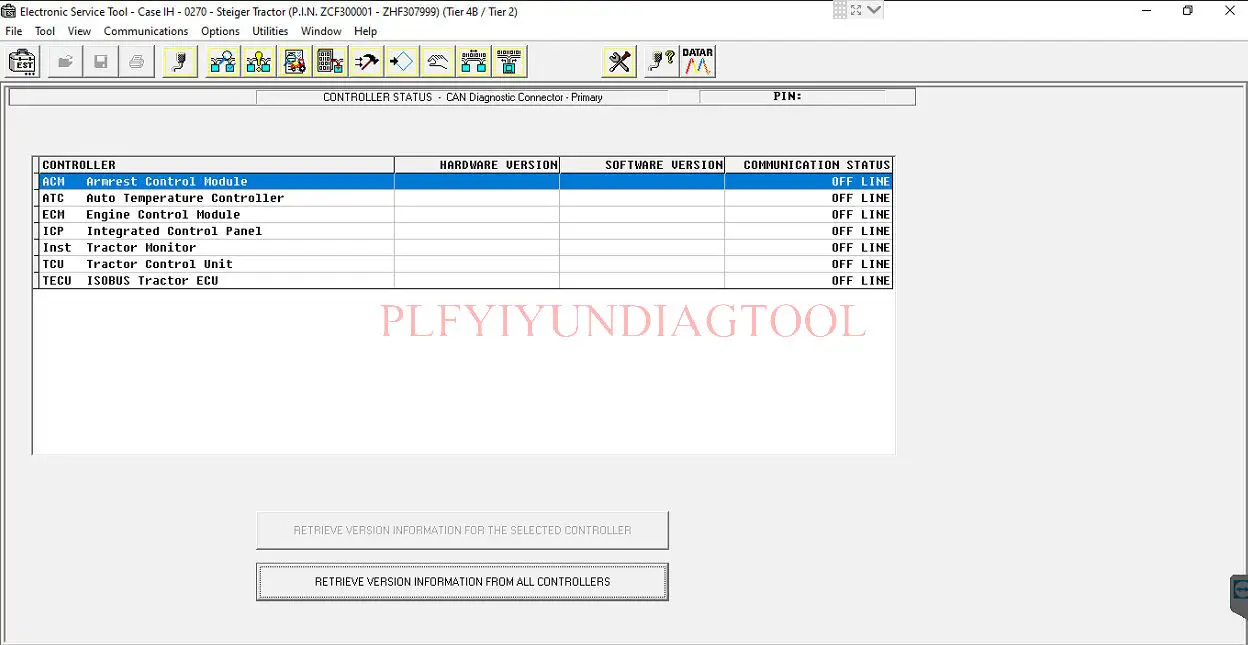
Task: Click the CONTROLLER column header
Action: (216, 165)
